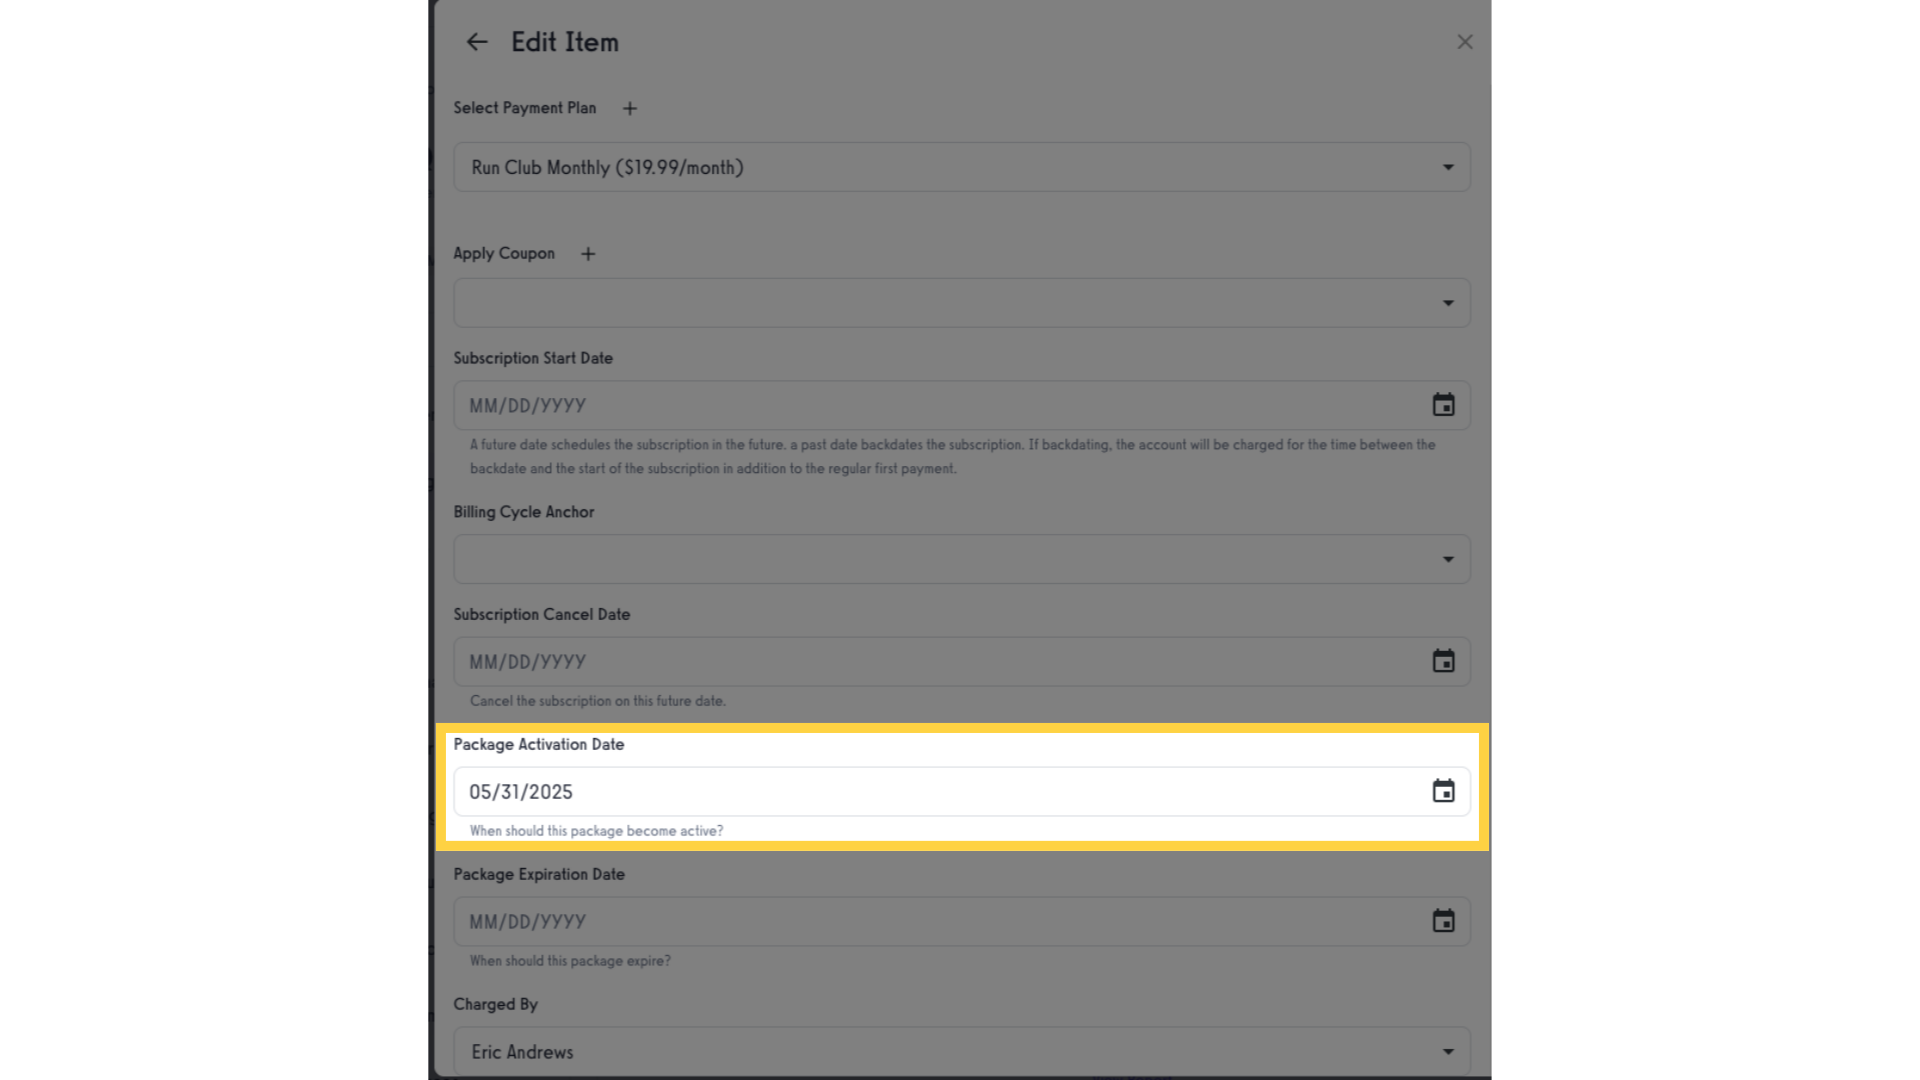Close the Edit Item dialog
Screen dimensions: 1920x1080
click(x=1465, y=42)
